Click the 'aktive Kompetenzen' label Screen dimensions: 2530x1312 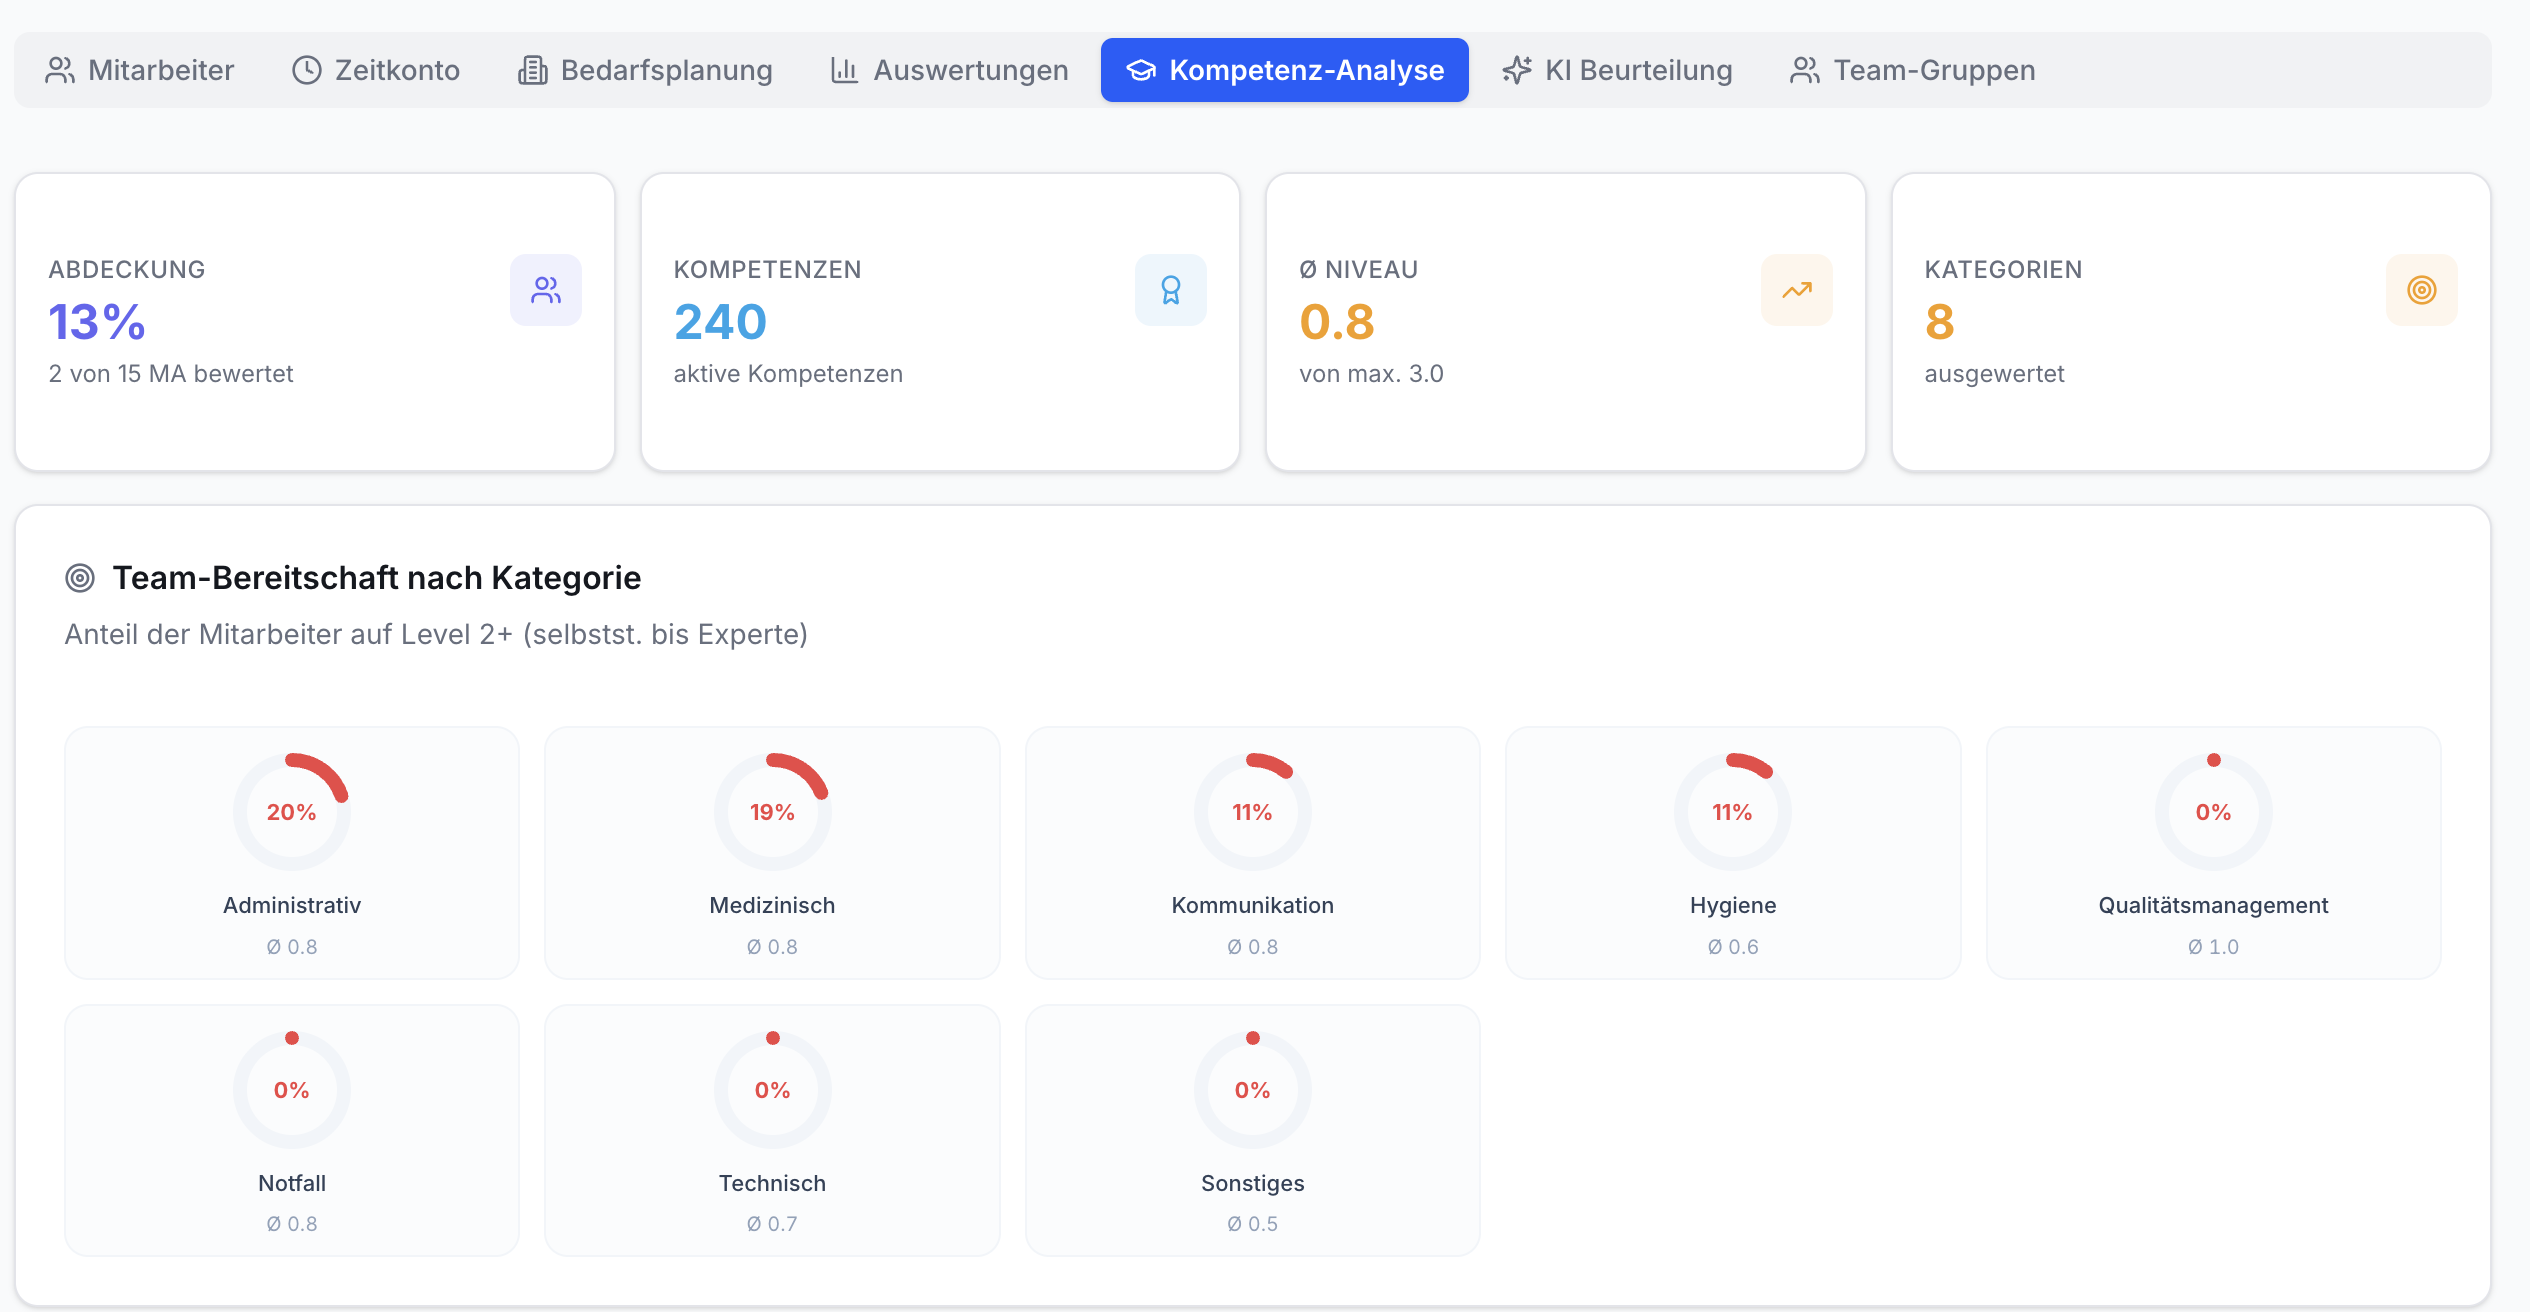click(788, 374)
